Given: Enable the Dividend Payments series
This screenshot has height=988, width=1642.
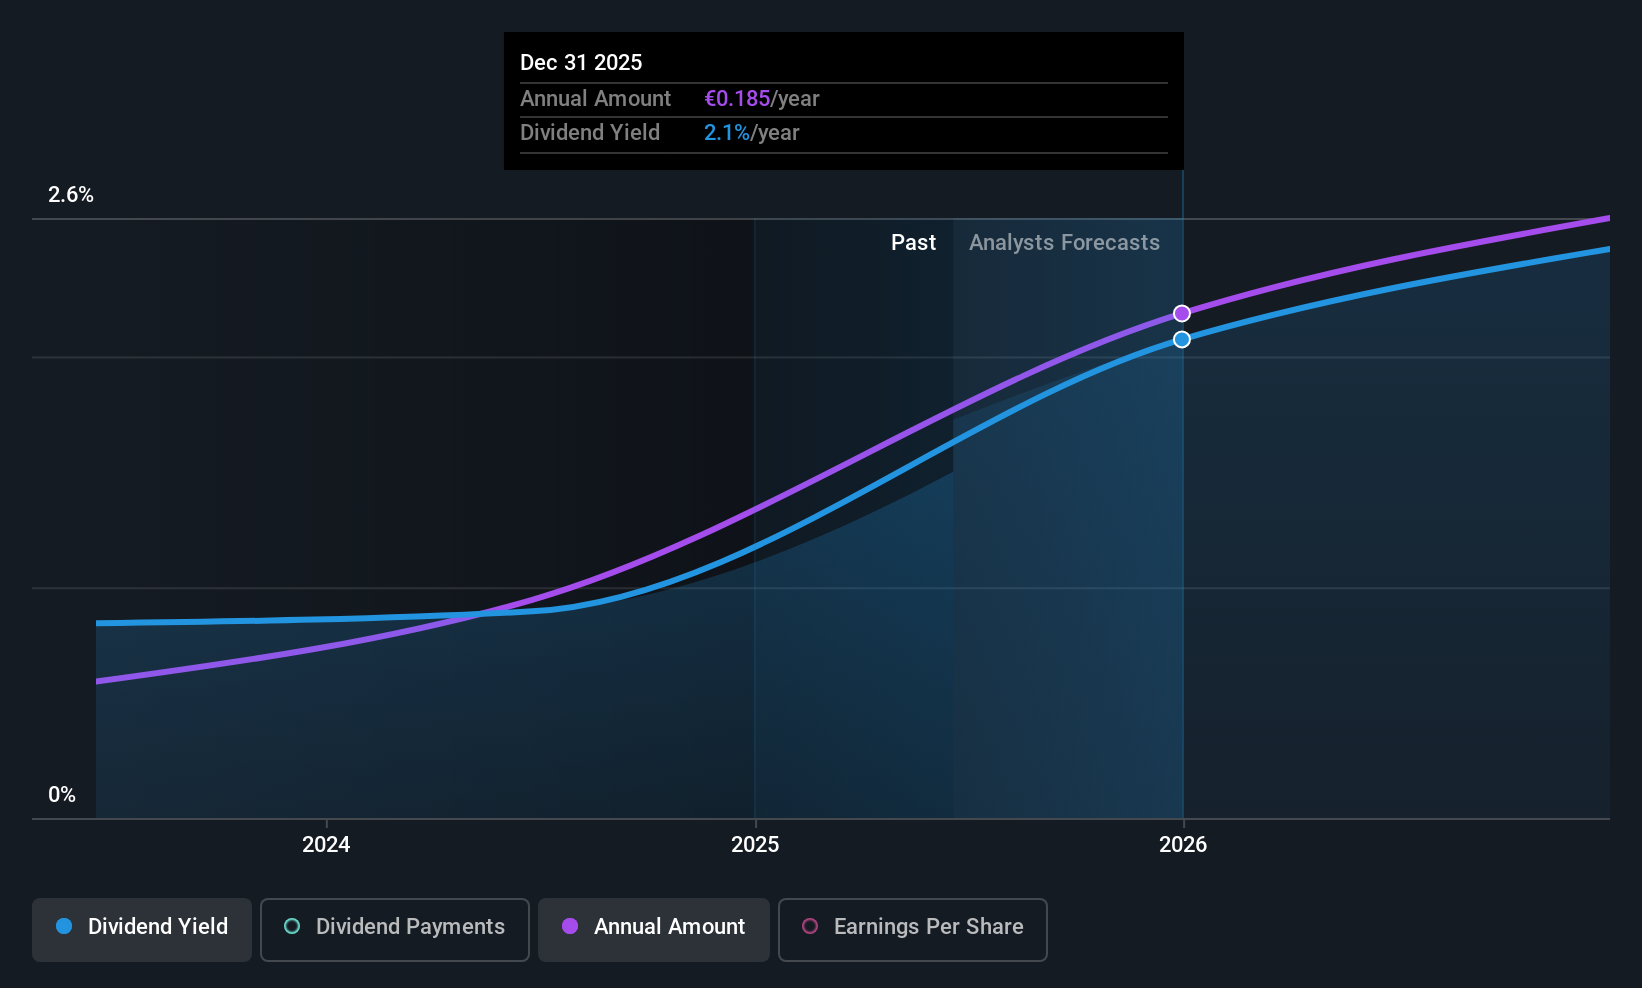Looking at the screenshot, I should [x=394, y=929].
